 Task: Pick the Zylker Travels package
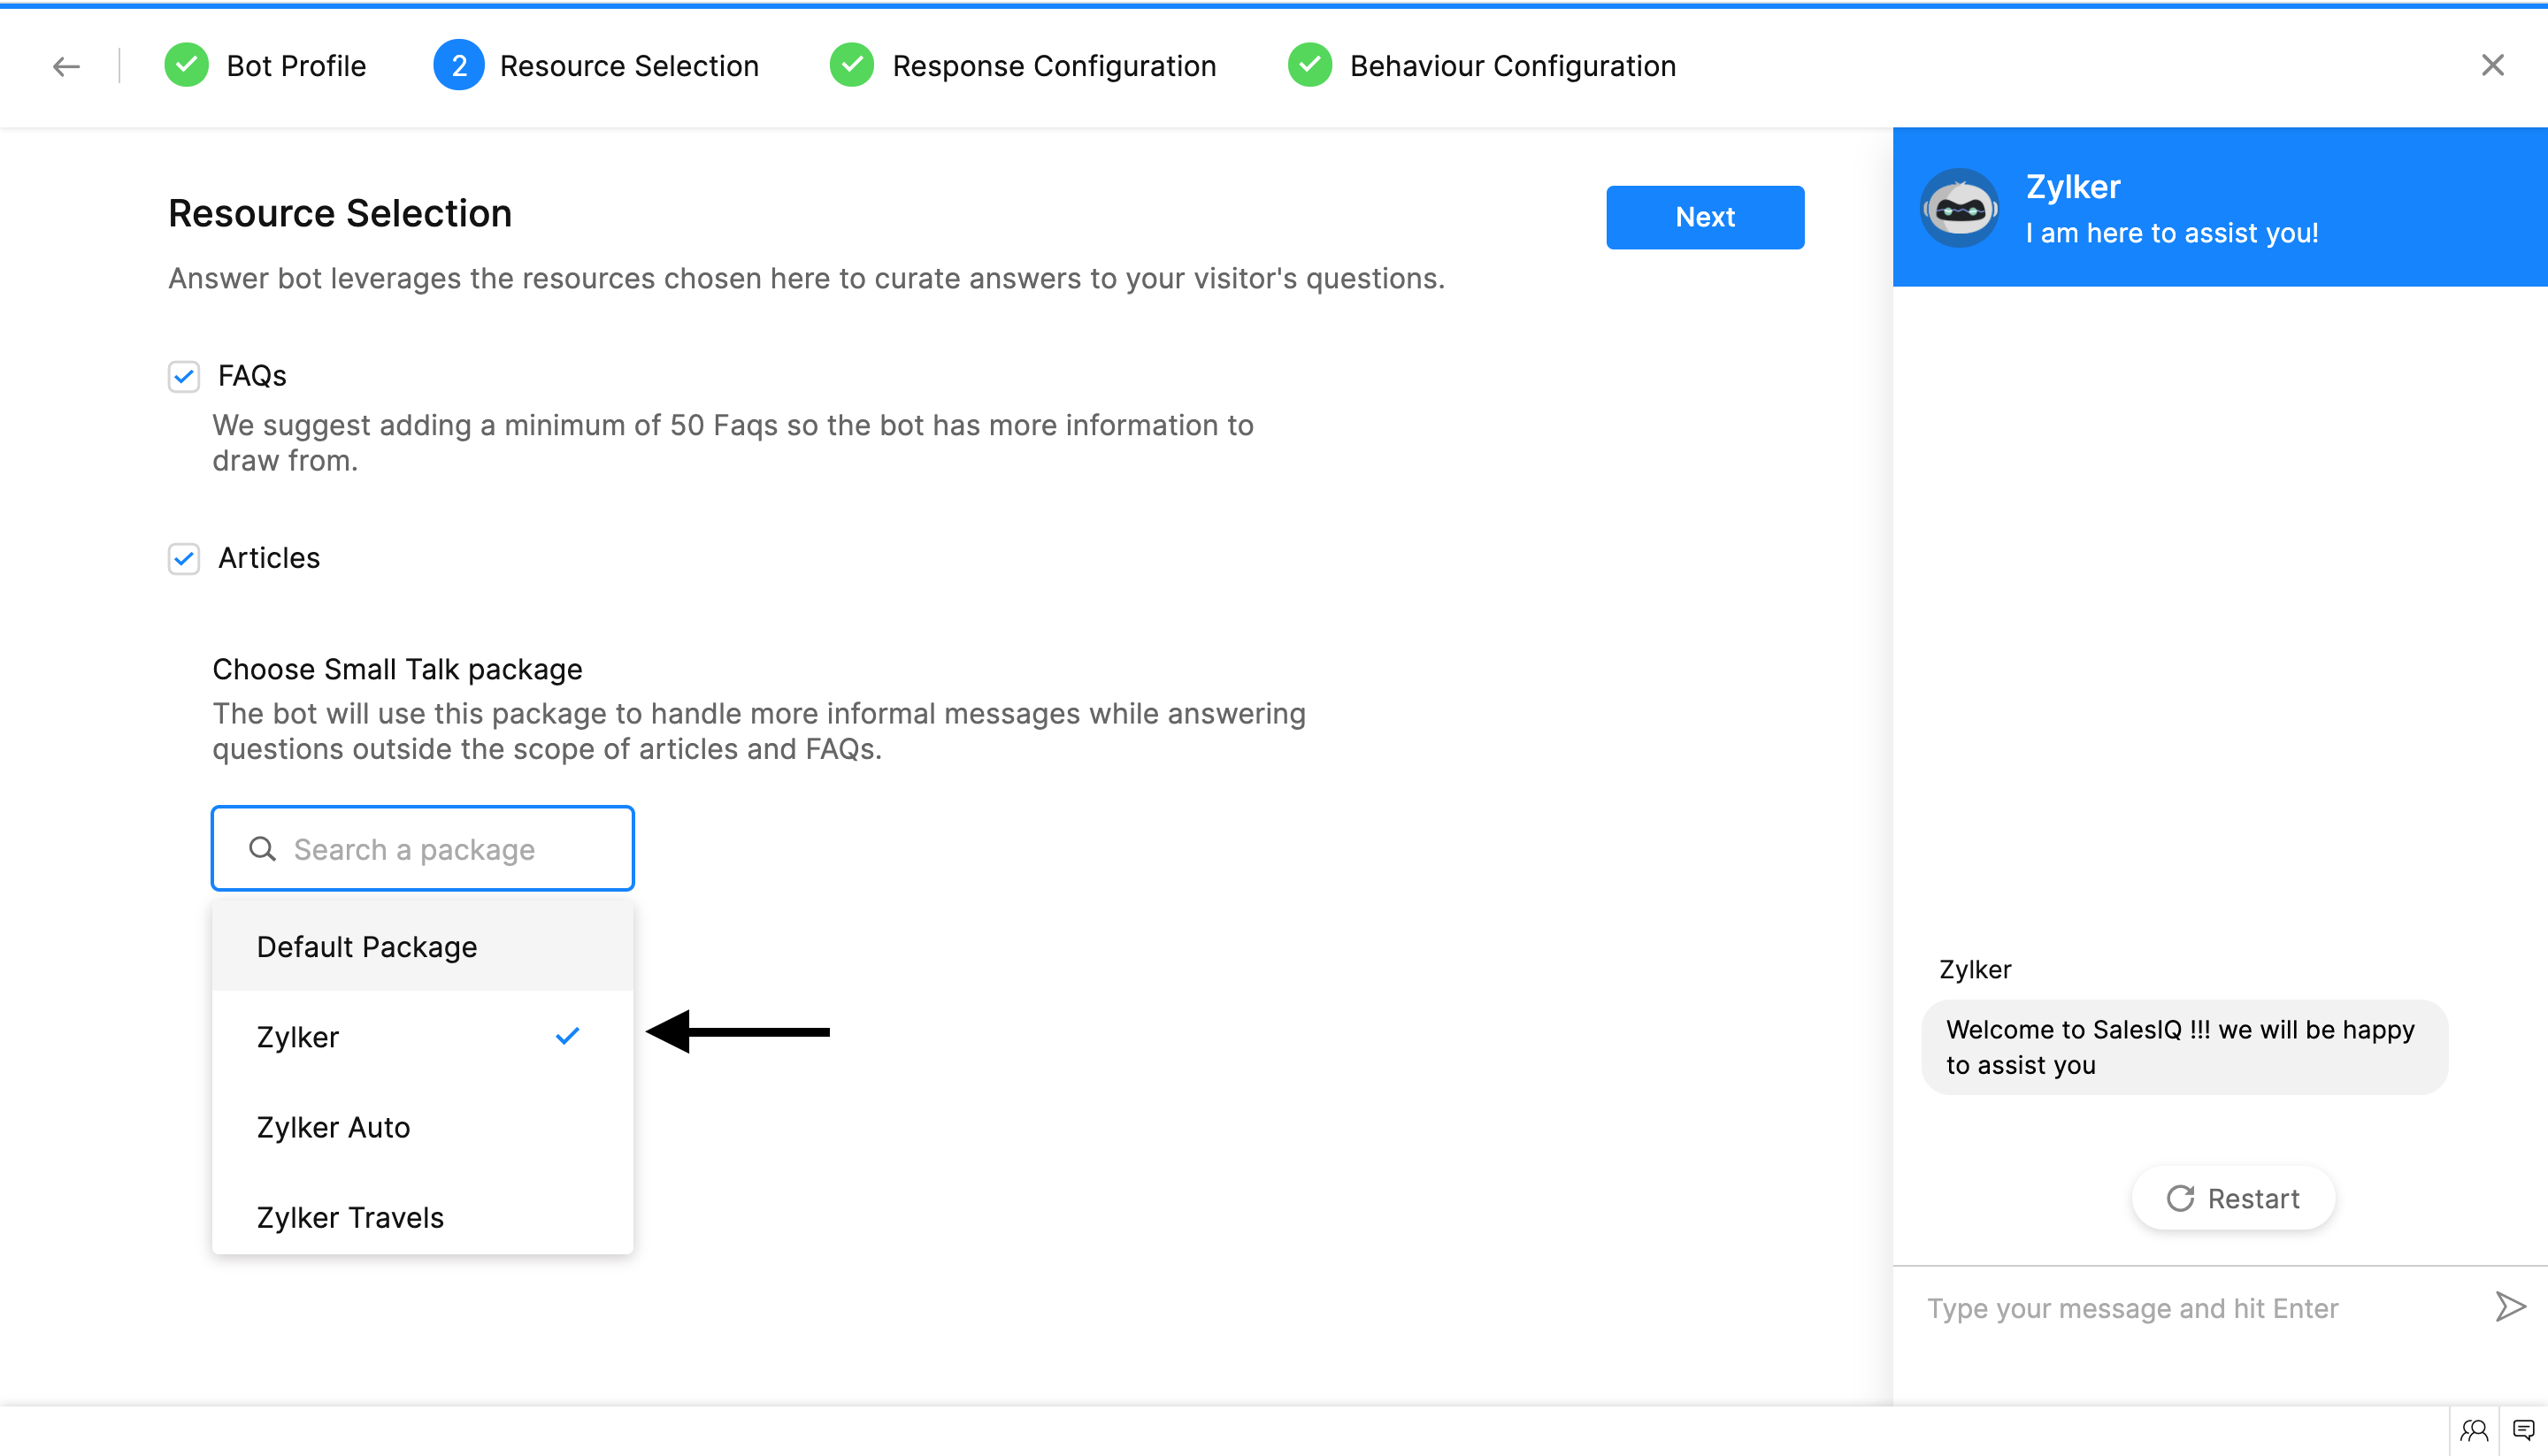pyautogui.click(x=350, y=1217)
